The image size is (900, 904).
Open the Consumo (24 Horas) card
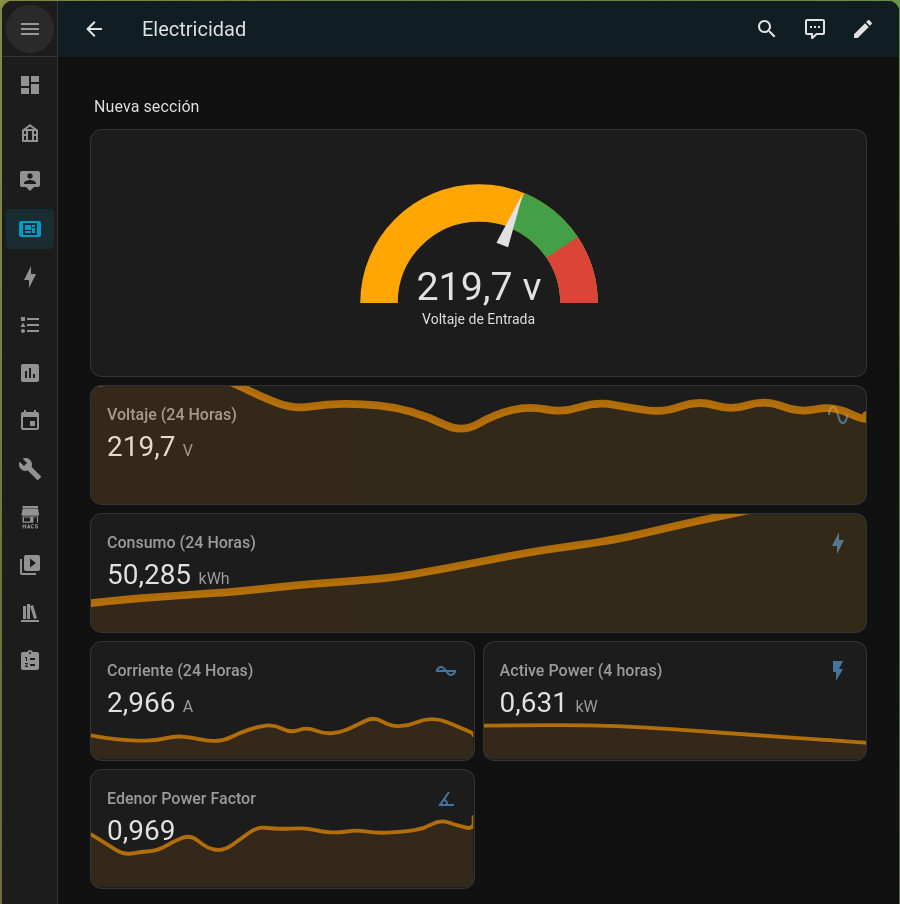478,573
